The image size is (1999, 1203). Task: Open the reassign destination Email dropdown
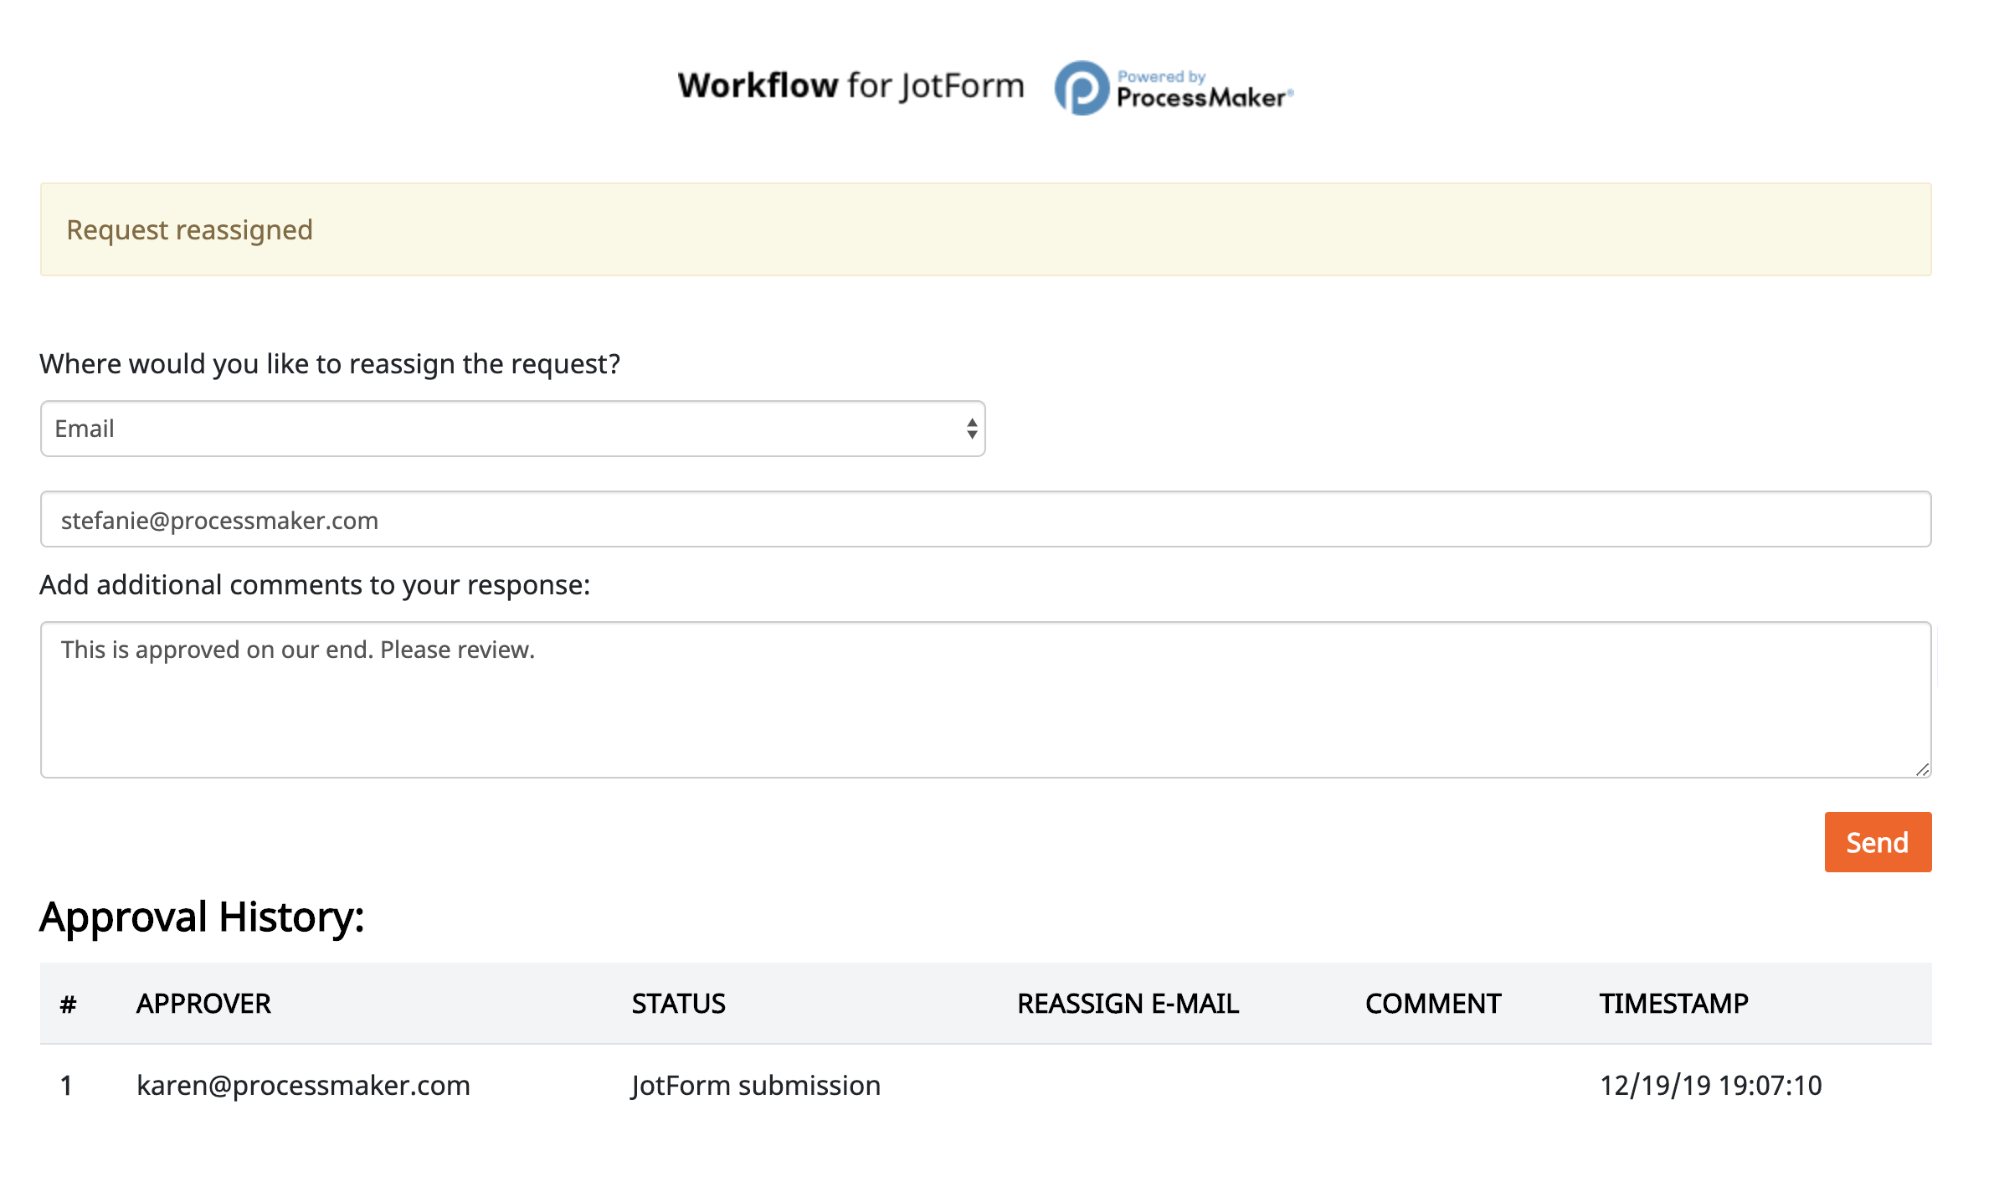[x=512, y=429]
